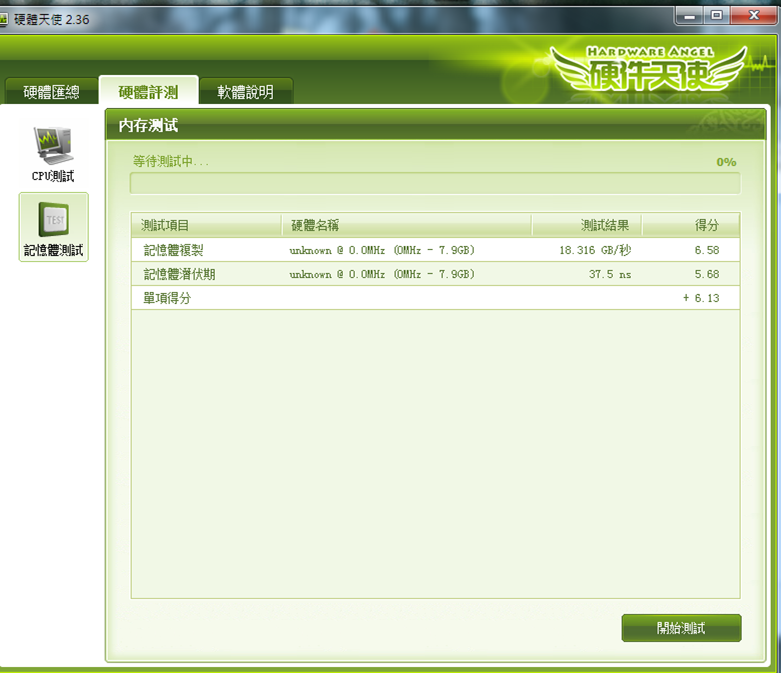Image resolution: width=781 pixels, height=673 pixels.
Task: Open the CPU測試 icon in sidebar
Action: coord(53,154)
